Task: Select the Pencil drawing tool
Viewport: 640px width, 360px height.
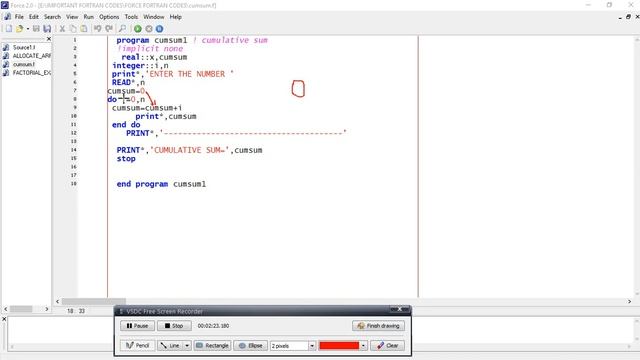Action: (x=137, y=345)
